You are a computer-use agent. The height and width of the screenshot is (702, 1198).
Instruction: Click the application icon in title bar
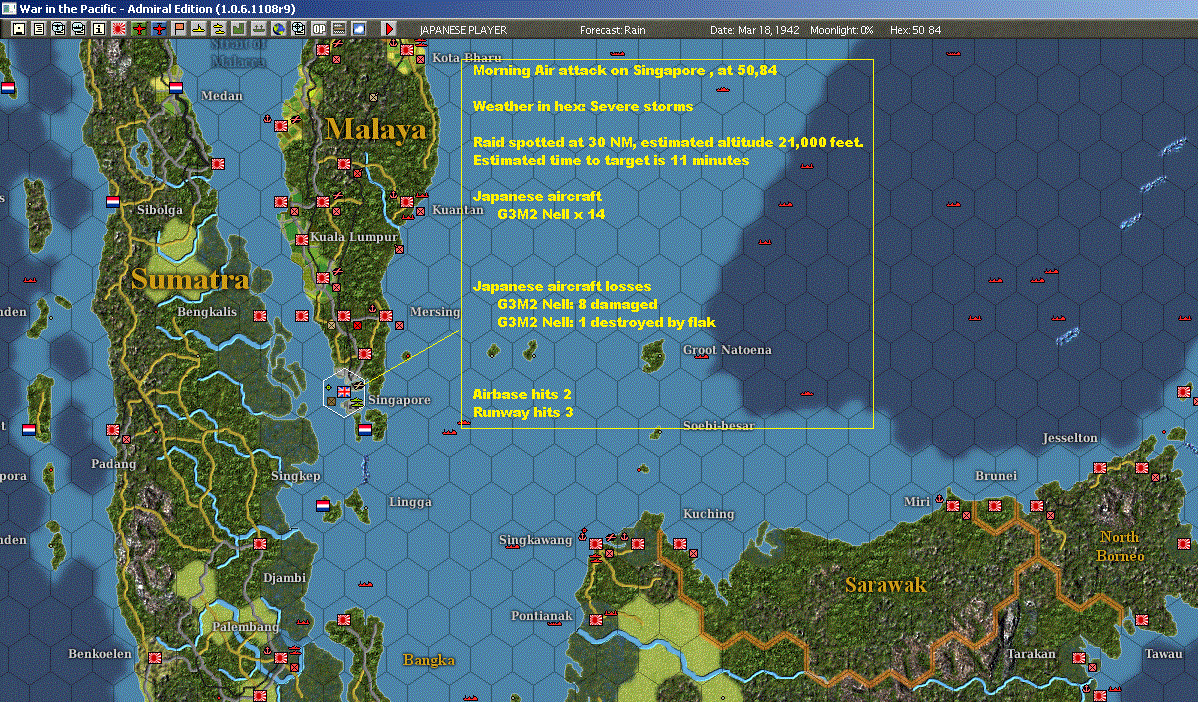(8, 8)
